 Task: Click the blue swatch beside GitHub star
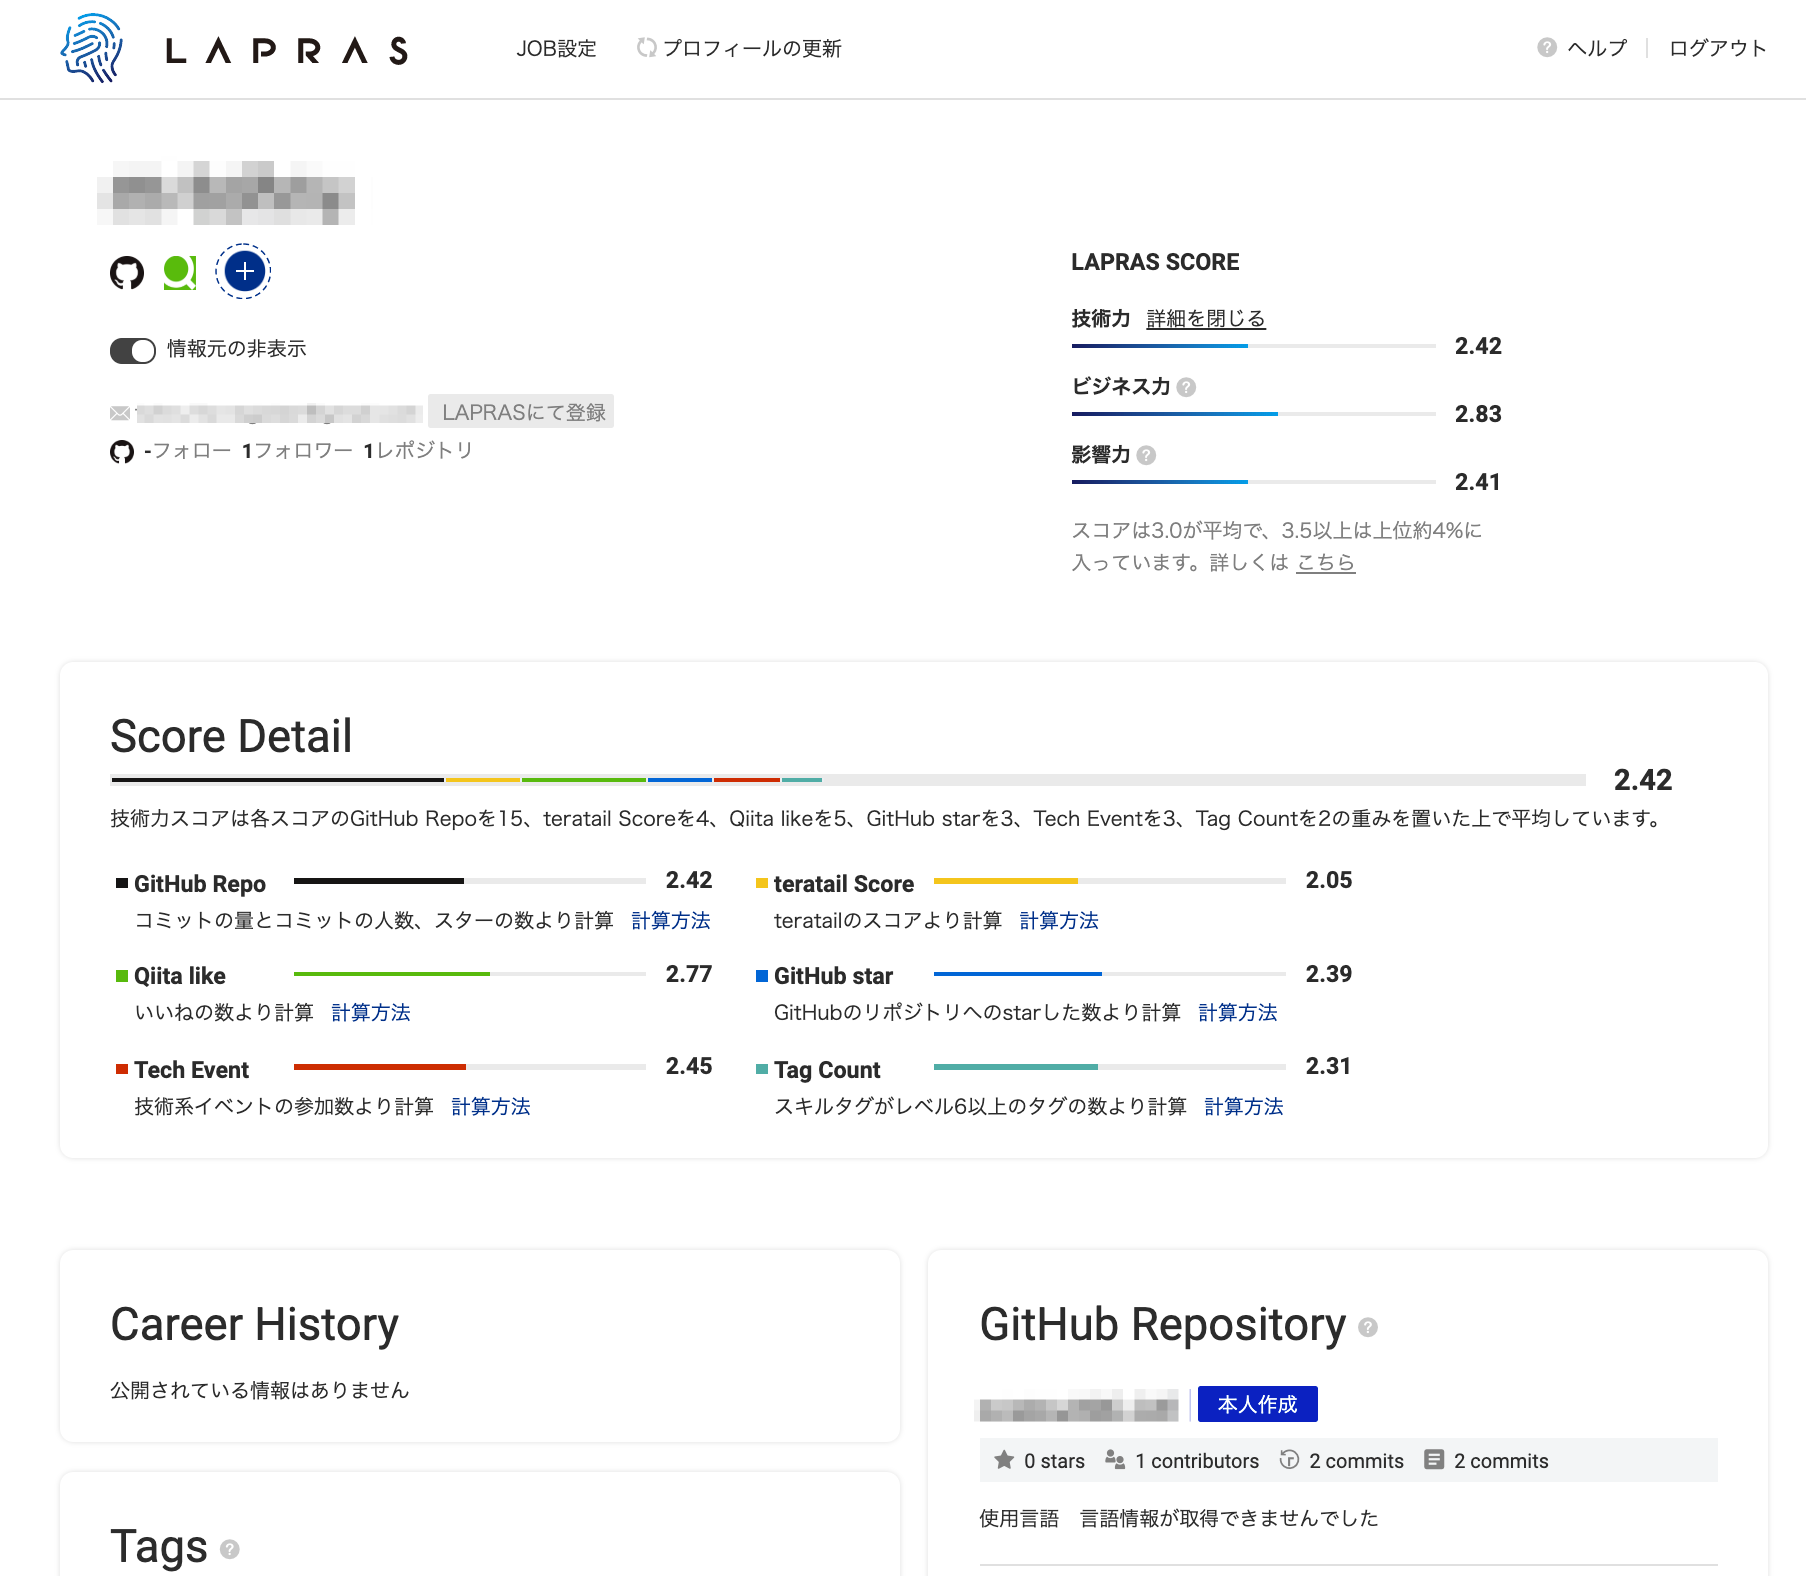click(x=762, y=976)
